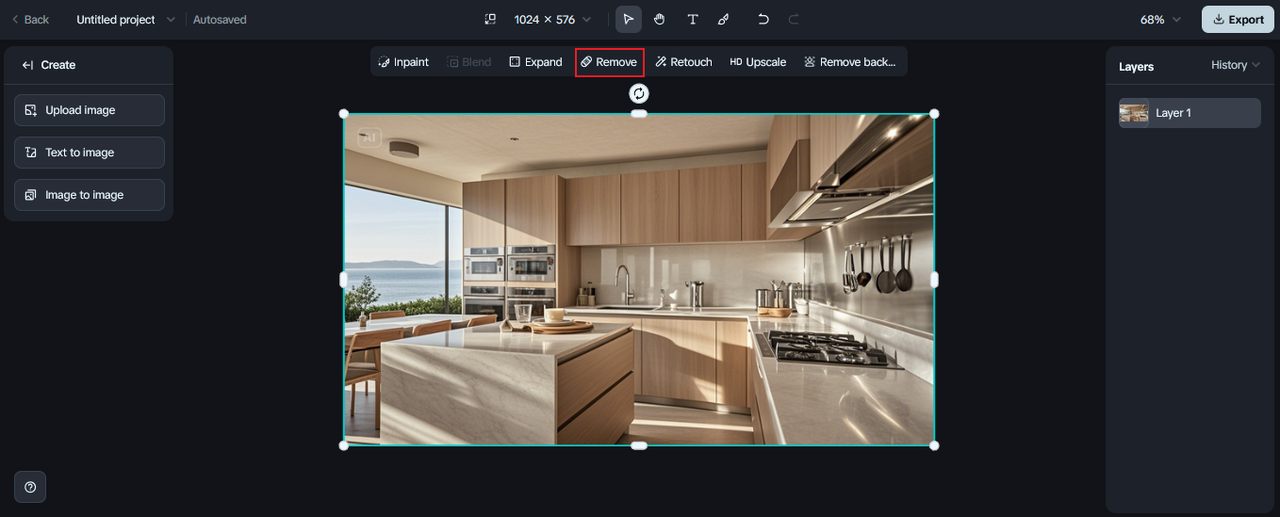Choose the Inpaint tool

[403, 62]
